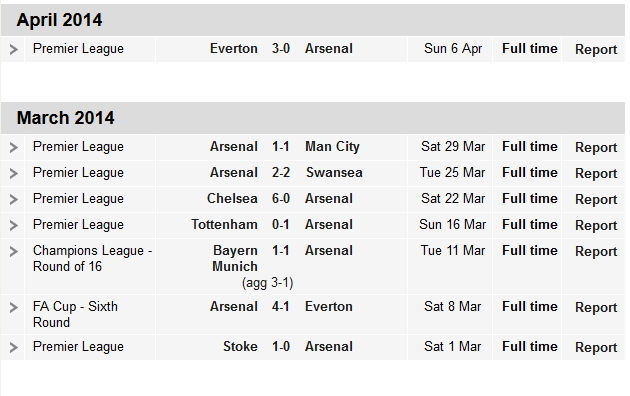Image resolution: width=630 pixels, height=396 pixels.
Task: Expand the Bayern Munich Champions League row
Action: 13,252
